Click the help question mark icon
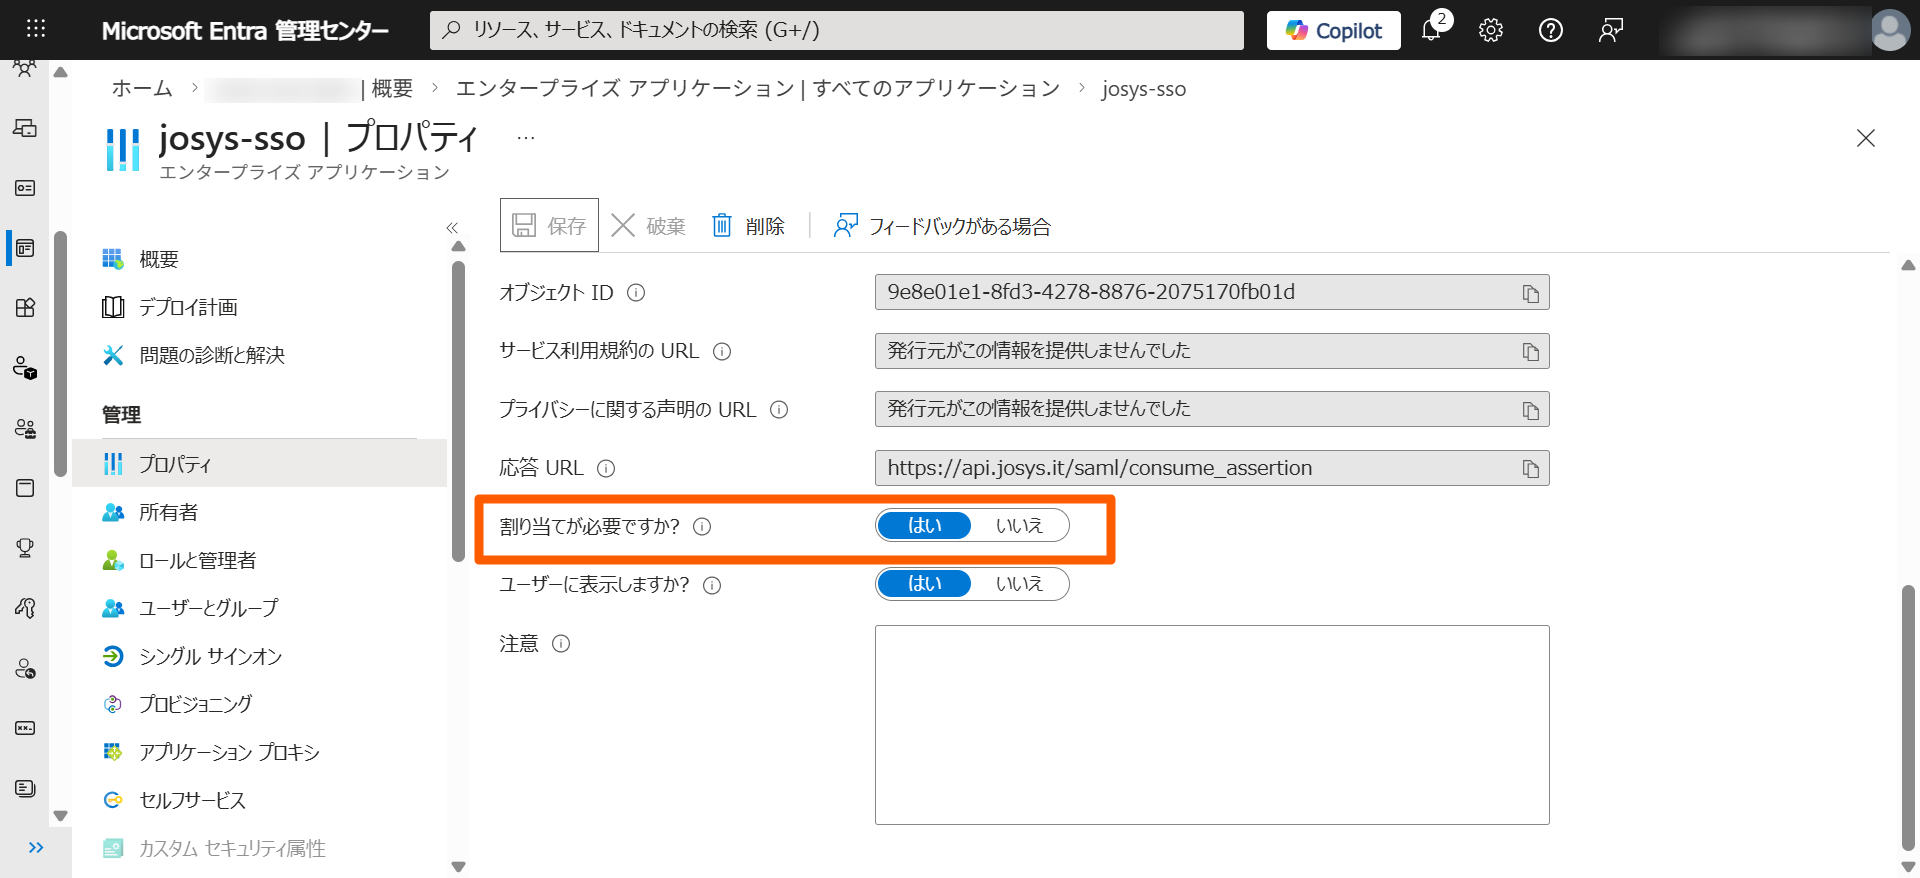The height and width of the screenshot is (878, 1920). pyautogui.click(x=1550, y=30)
